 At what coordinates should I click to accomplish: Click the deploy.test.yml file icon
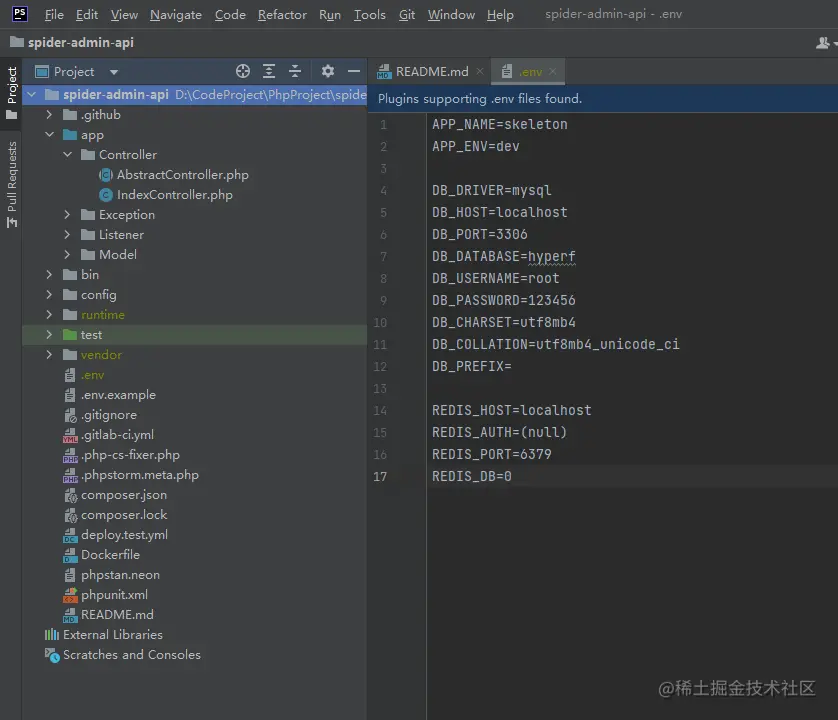click(x=70, y=535)
